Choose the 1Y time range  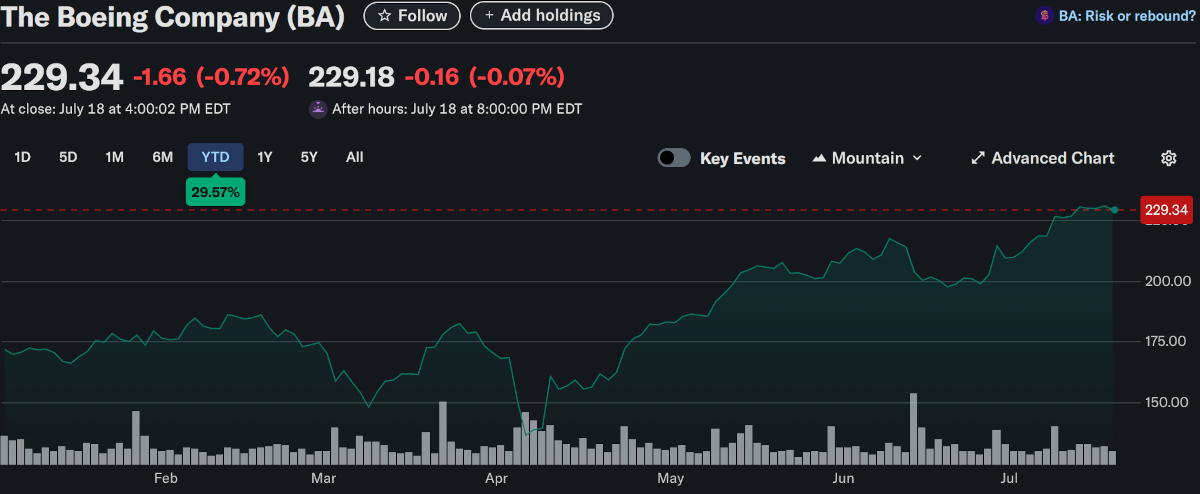tap(265, 157)
